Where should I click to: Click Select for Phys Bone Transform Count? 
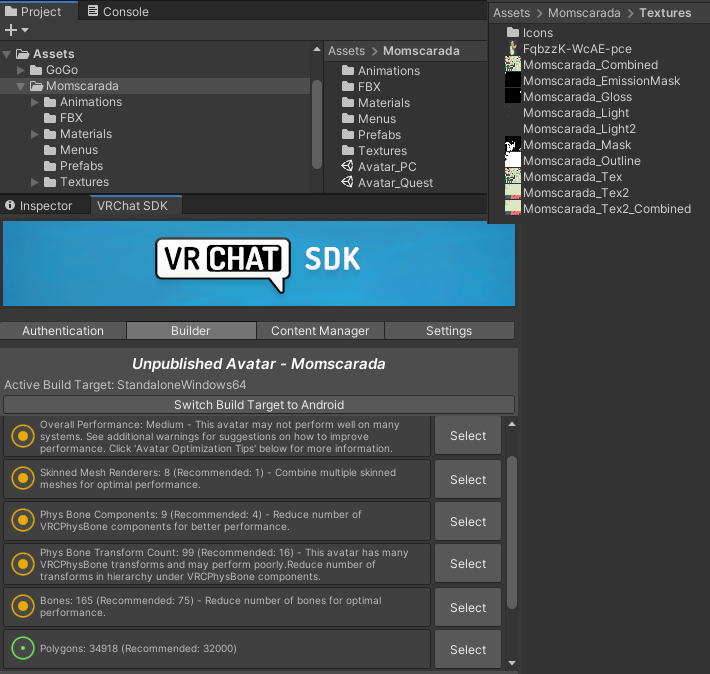coord(468,563)
